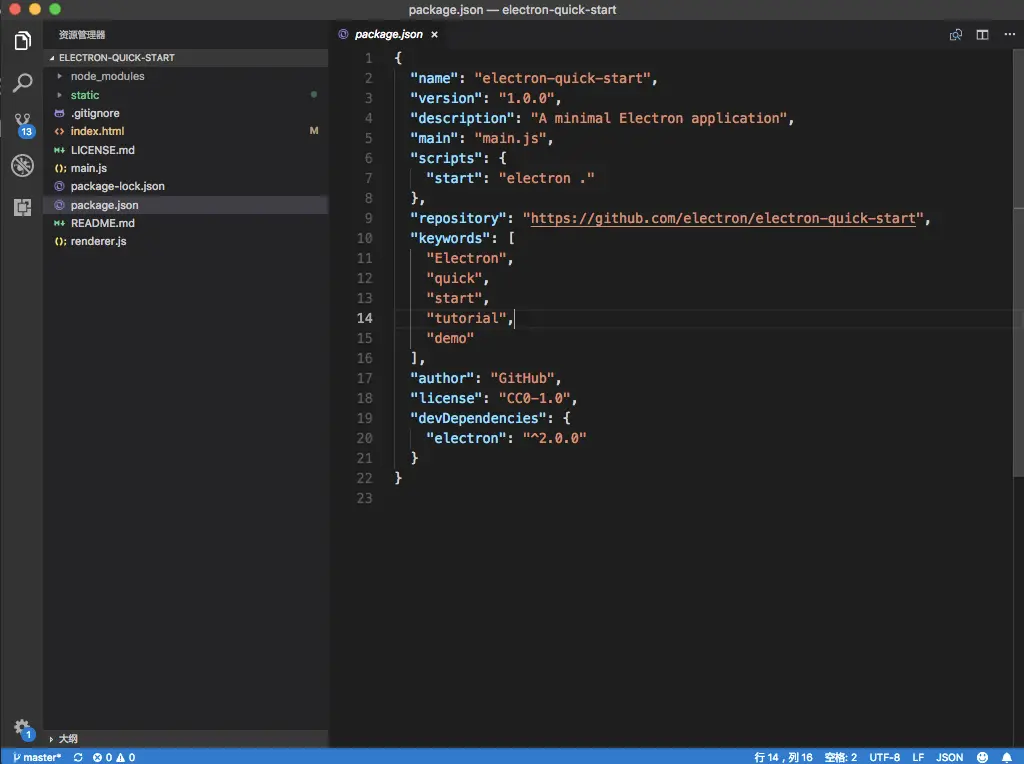This screenshot has height=764, width=1024.
Task: Close the package.json tab
Action: 434,35
